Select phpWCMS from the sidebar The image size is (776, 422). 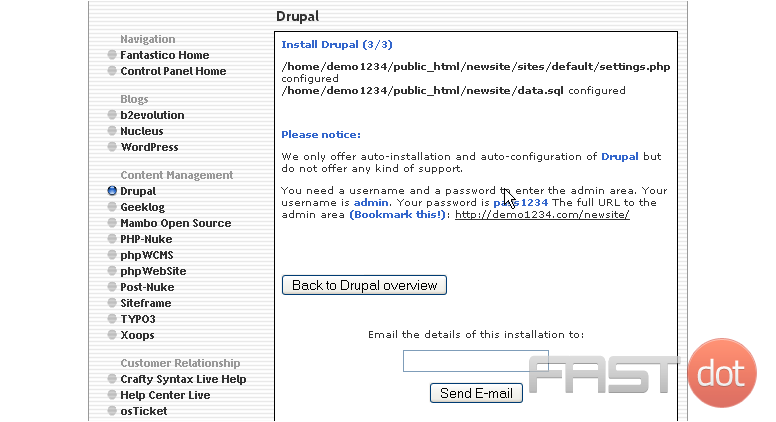pyautogui.click(x=147, y=255)
